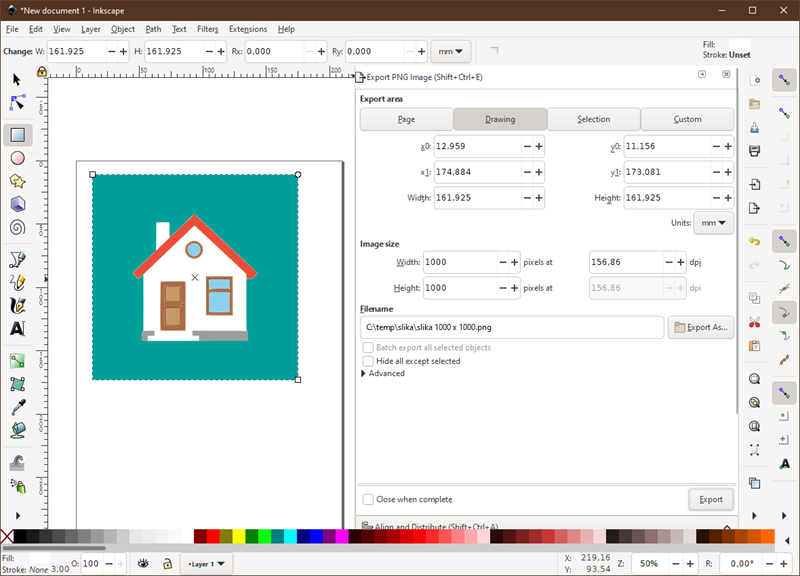Click the Export button
Image resolution: width=800 pixels, height=576 pixels.
point(711,499)
